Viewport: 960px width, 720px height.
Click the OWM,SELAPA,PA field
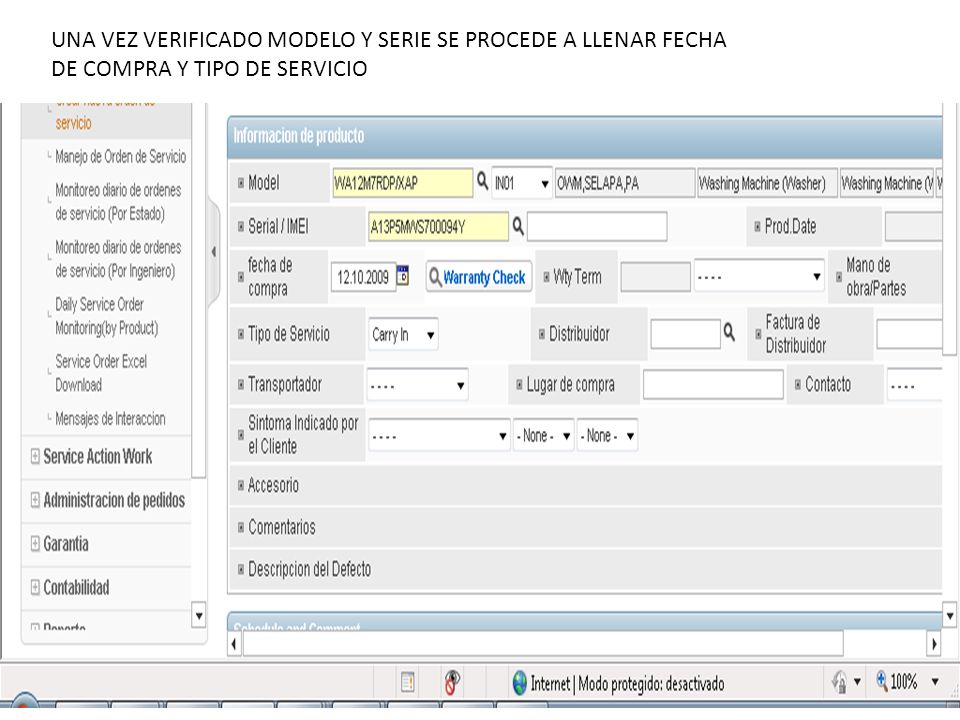[x=624, y=183]
